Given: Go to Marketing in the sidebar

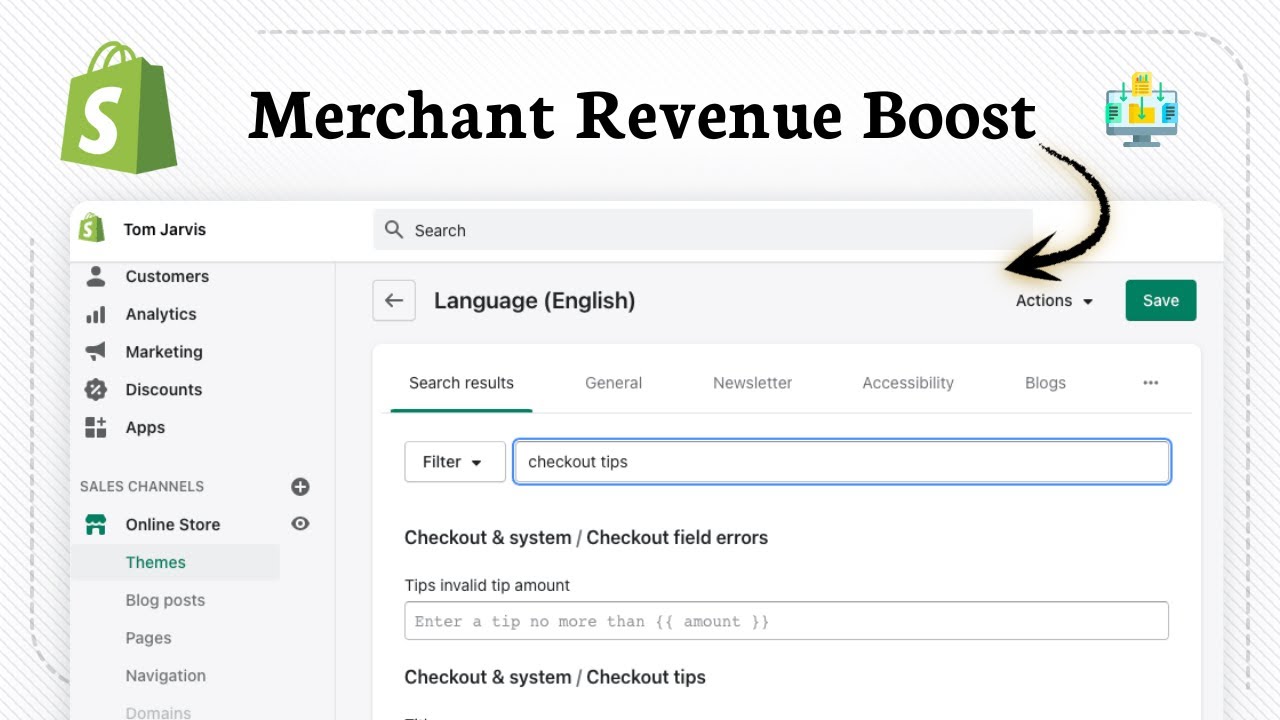Looking at the screenshot, I should pyautogui.click(x=164, y=352).
